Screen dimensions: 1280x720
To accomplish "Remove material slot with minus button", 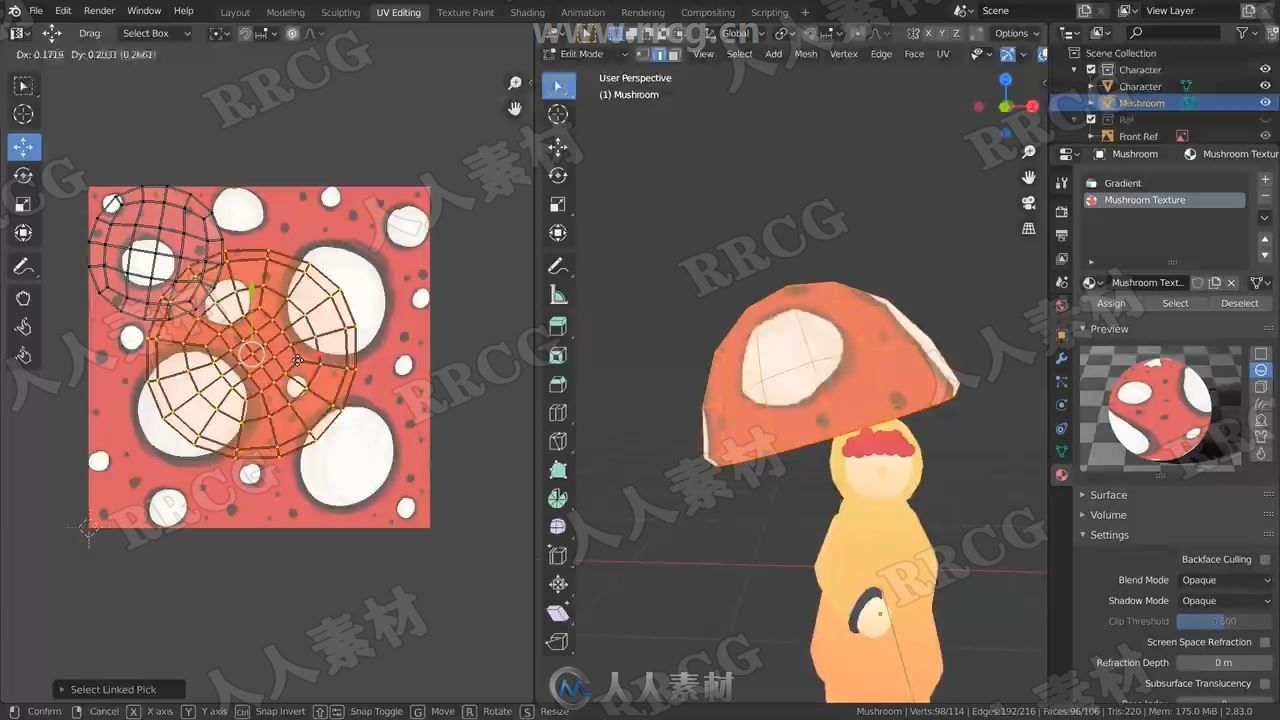I will pos(1265,197).
